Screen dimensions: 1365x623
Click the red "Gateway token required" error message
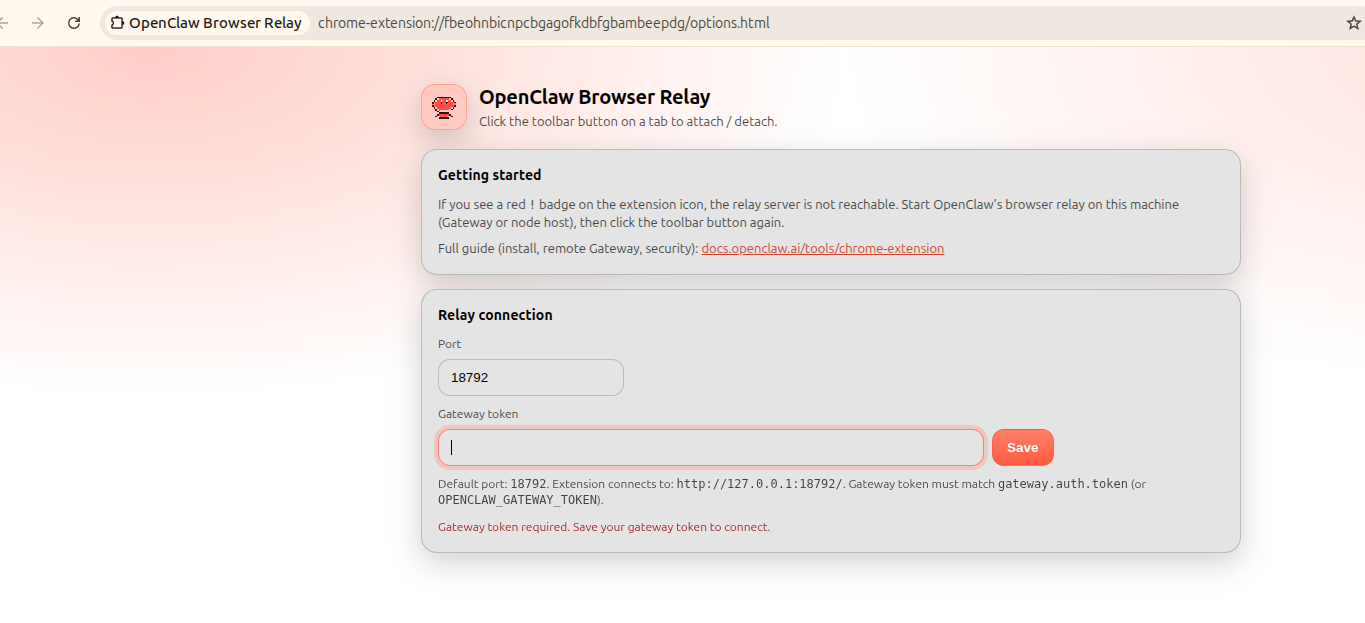click(604, 527)
